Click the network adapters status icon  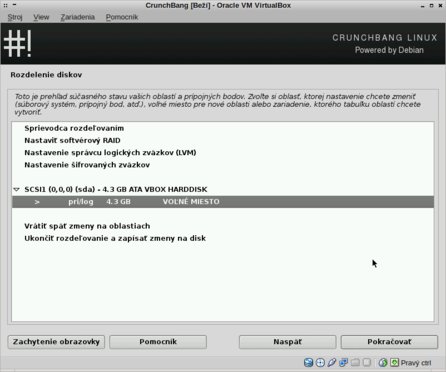click(x=343, y=362)
